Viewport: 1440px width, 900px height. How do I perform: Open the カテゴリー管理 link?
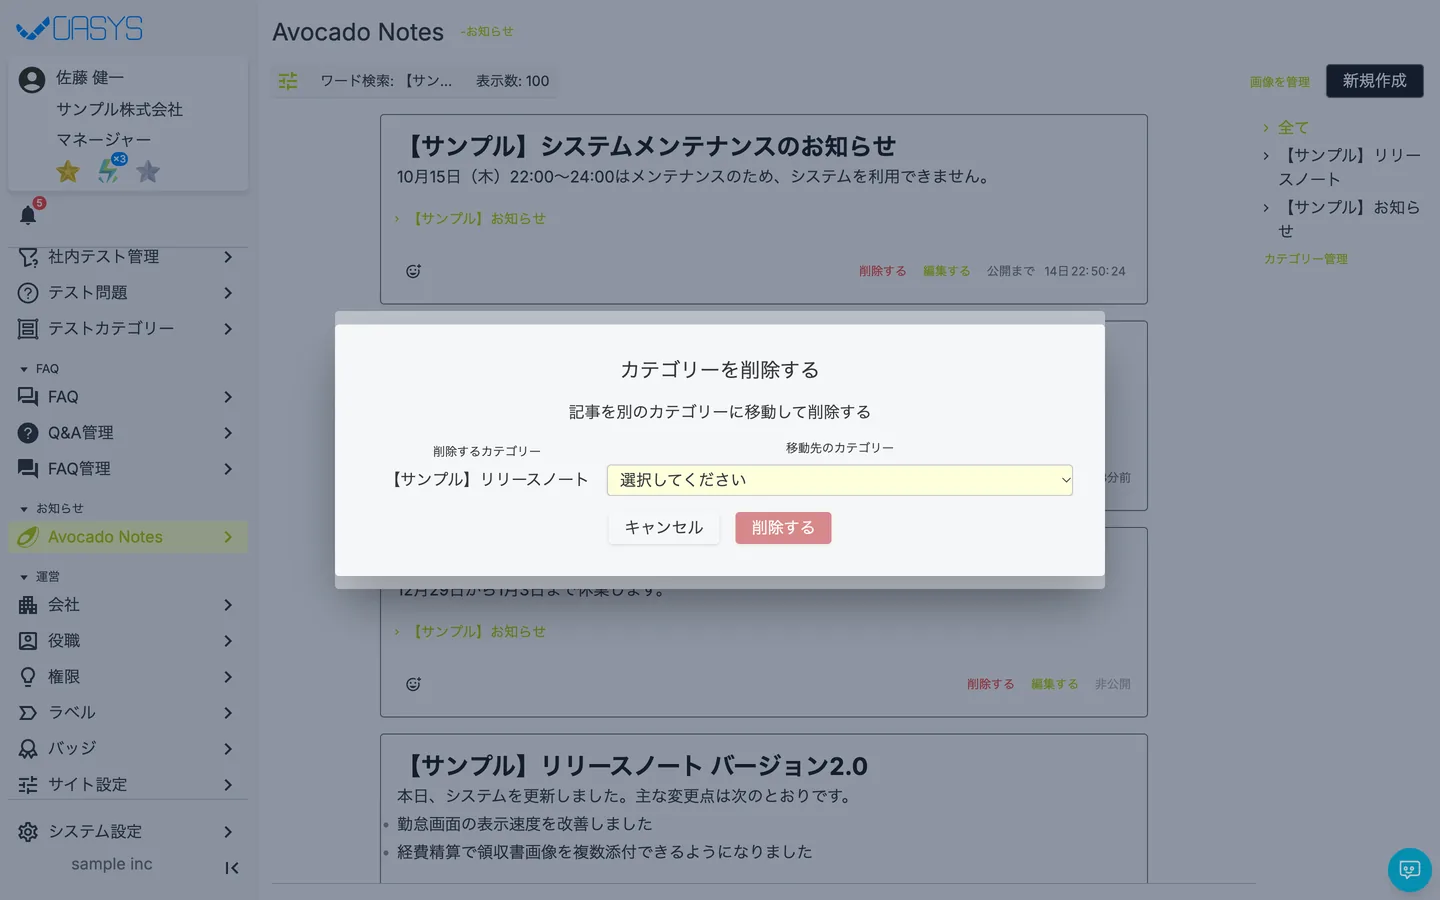(1306, 259)
